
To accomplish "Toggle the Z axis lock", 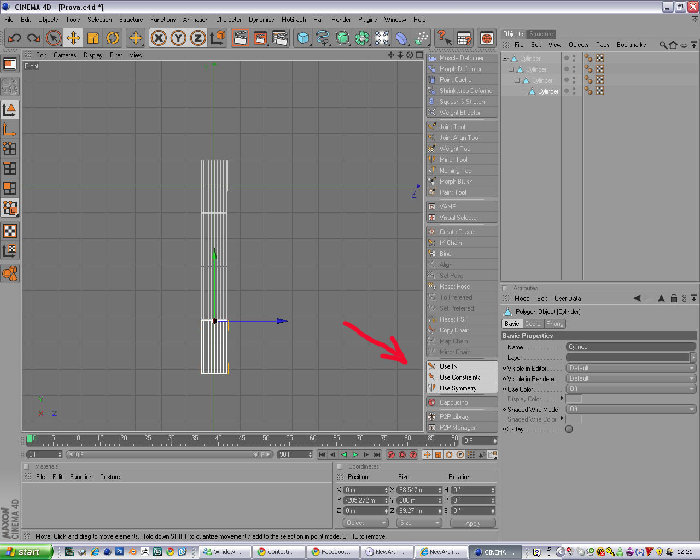I will pos(198,38).
